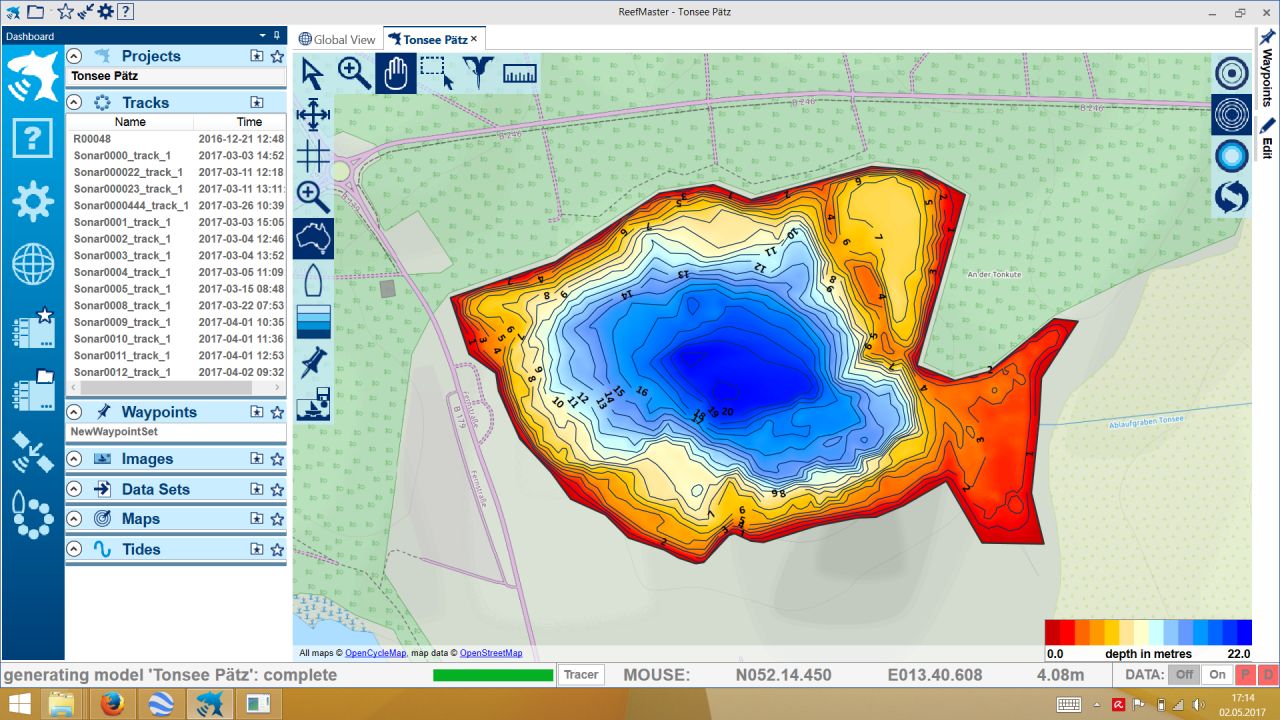Expand the Images panel section
Screen dimensions: 1280x720
[74, 459]
